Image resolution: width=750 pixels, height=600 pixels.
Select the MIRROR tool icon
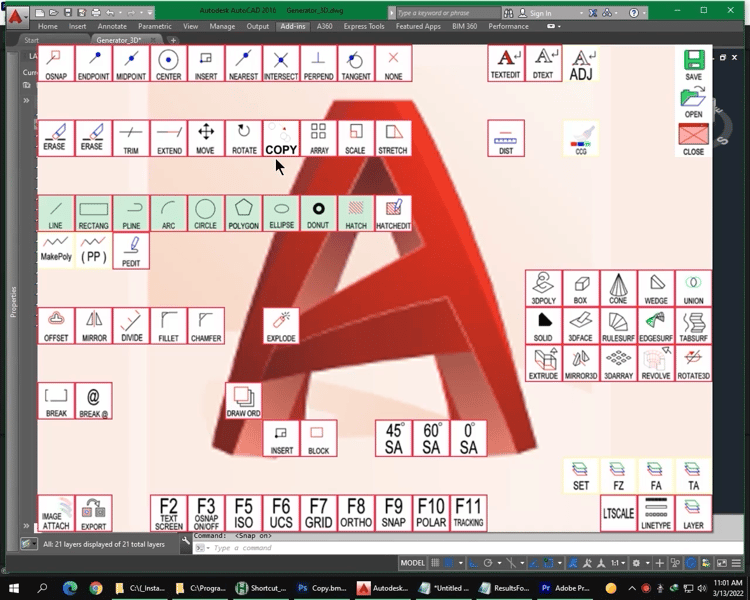coord(93,326)
